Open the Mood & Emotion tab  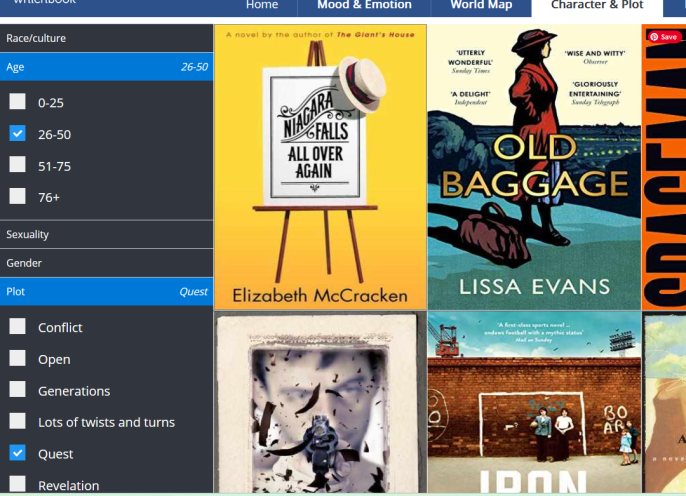pyautogui.click(x=364, y=6)
